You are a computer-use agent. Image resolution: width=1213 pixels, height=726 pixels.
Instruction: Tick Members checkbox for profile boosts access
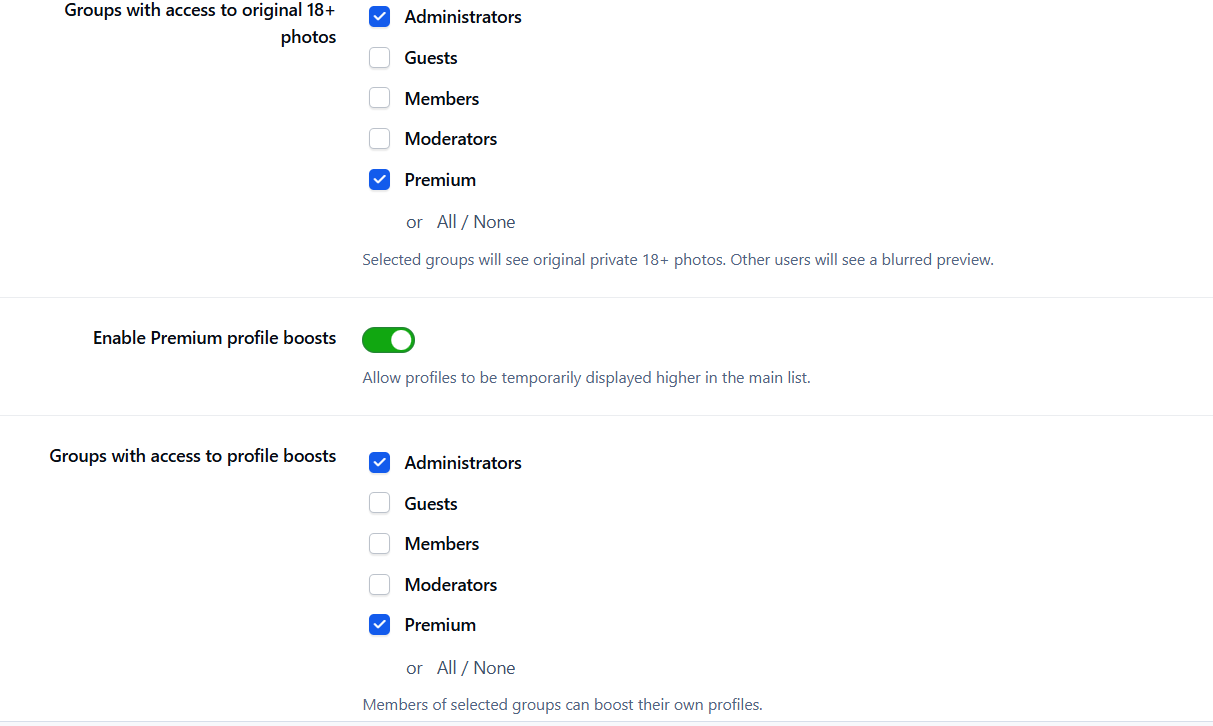coord(380,544)
